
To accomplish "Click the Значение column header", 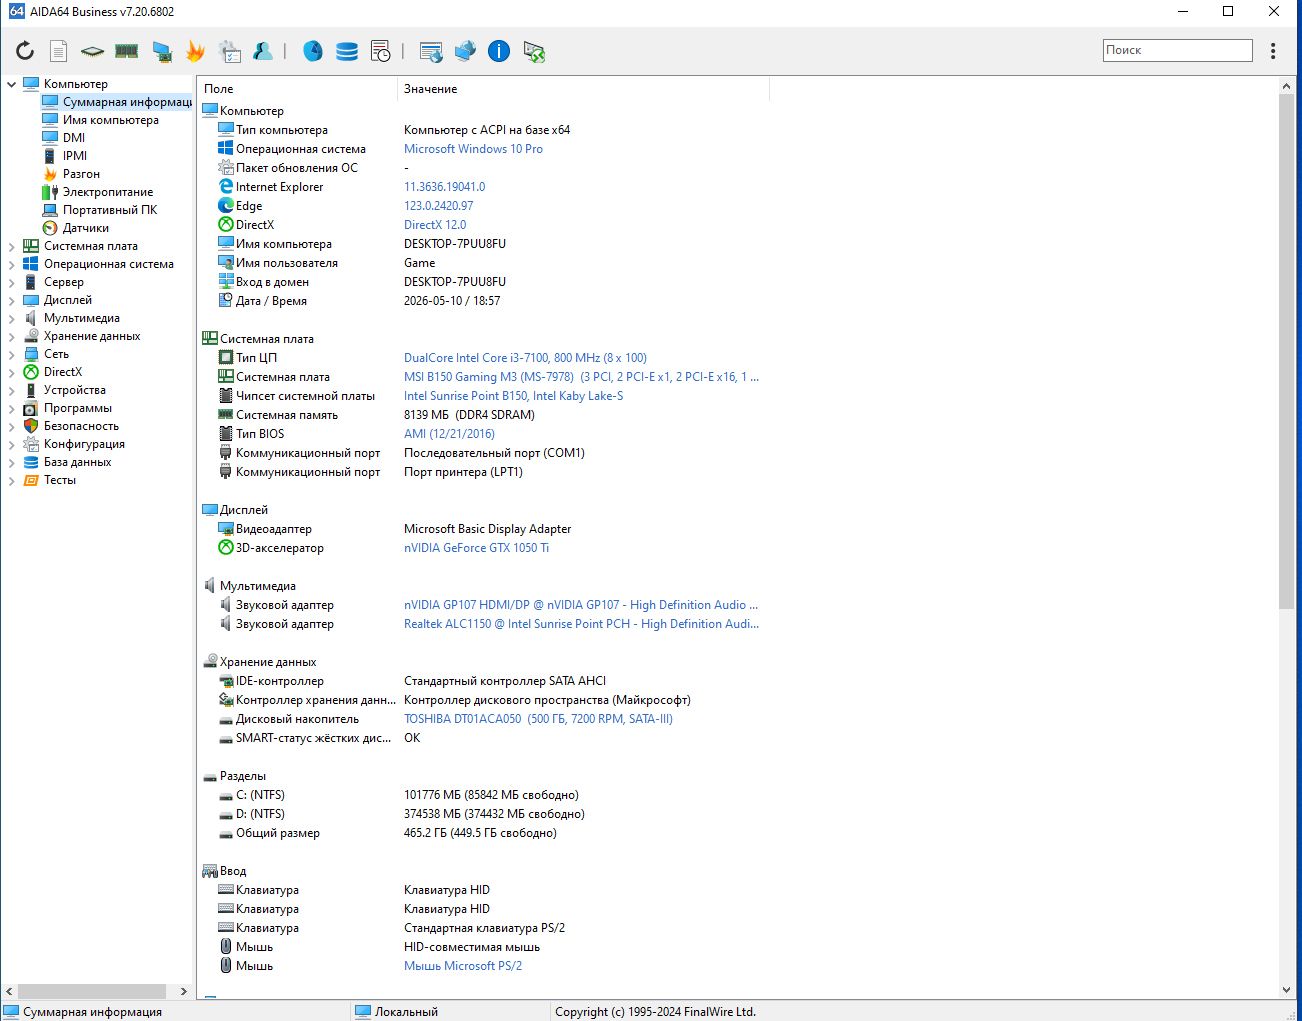I will click(x=583, y=89).
